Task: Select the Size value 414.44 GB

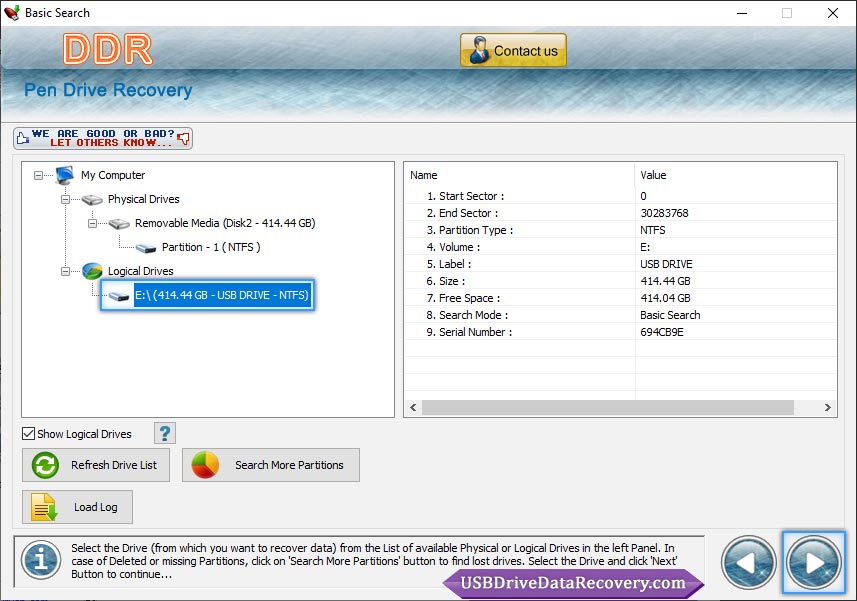Action: [665, 281]
